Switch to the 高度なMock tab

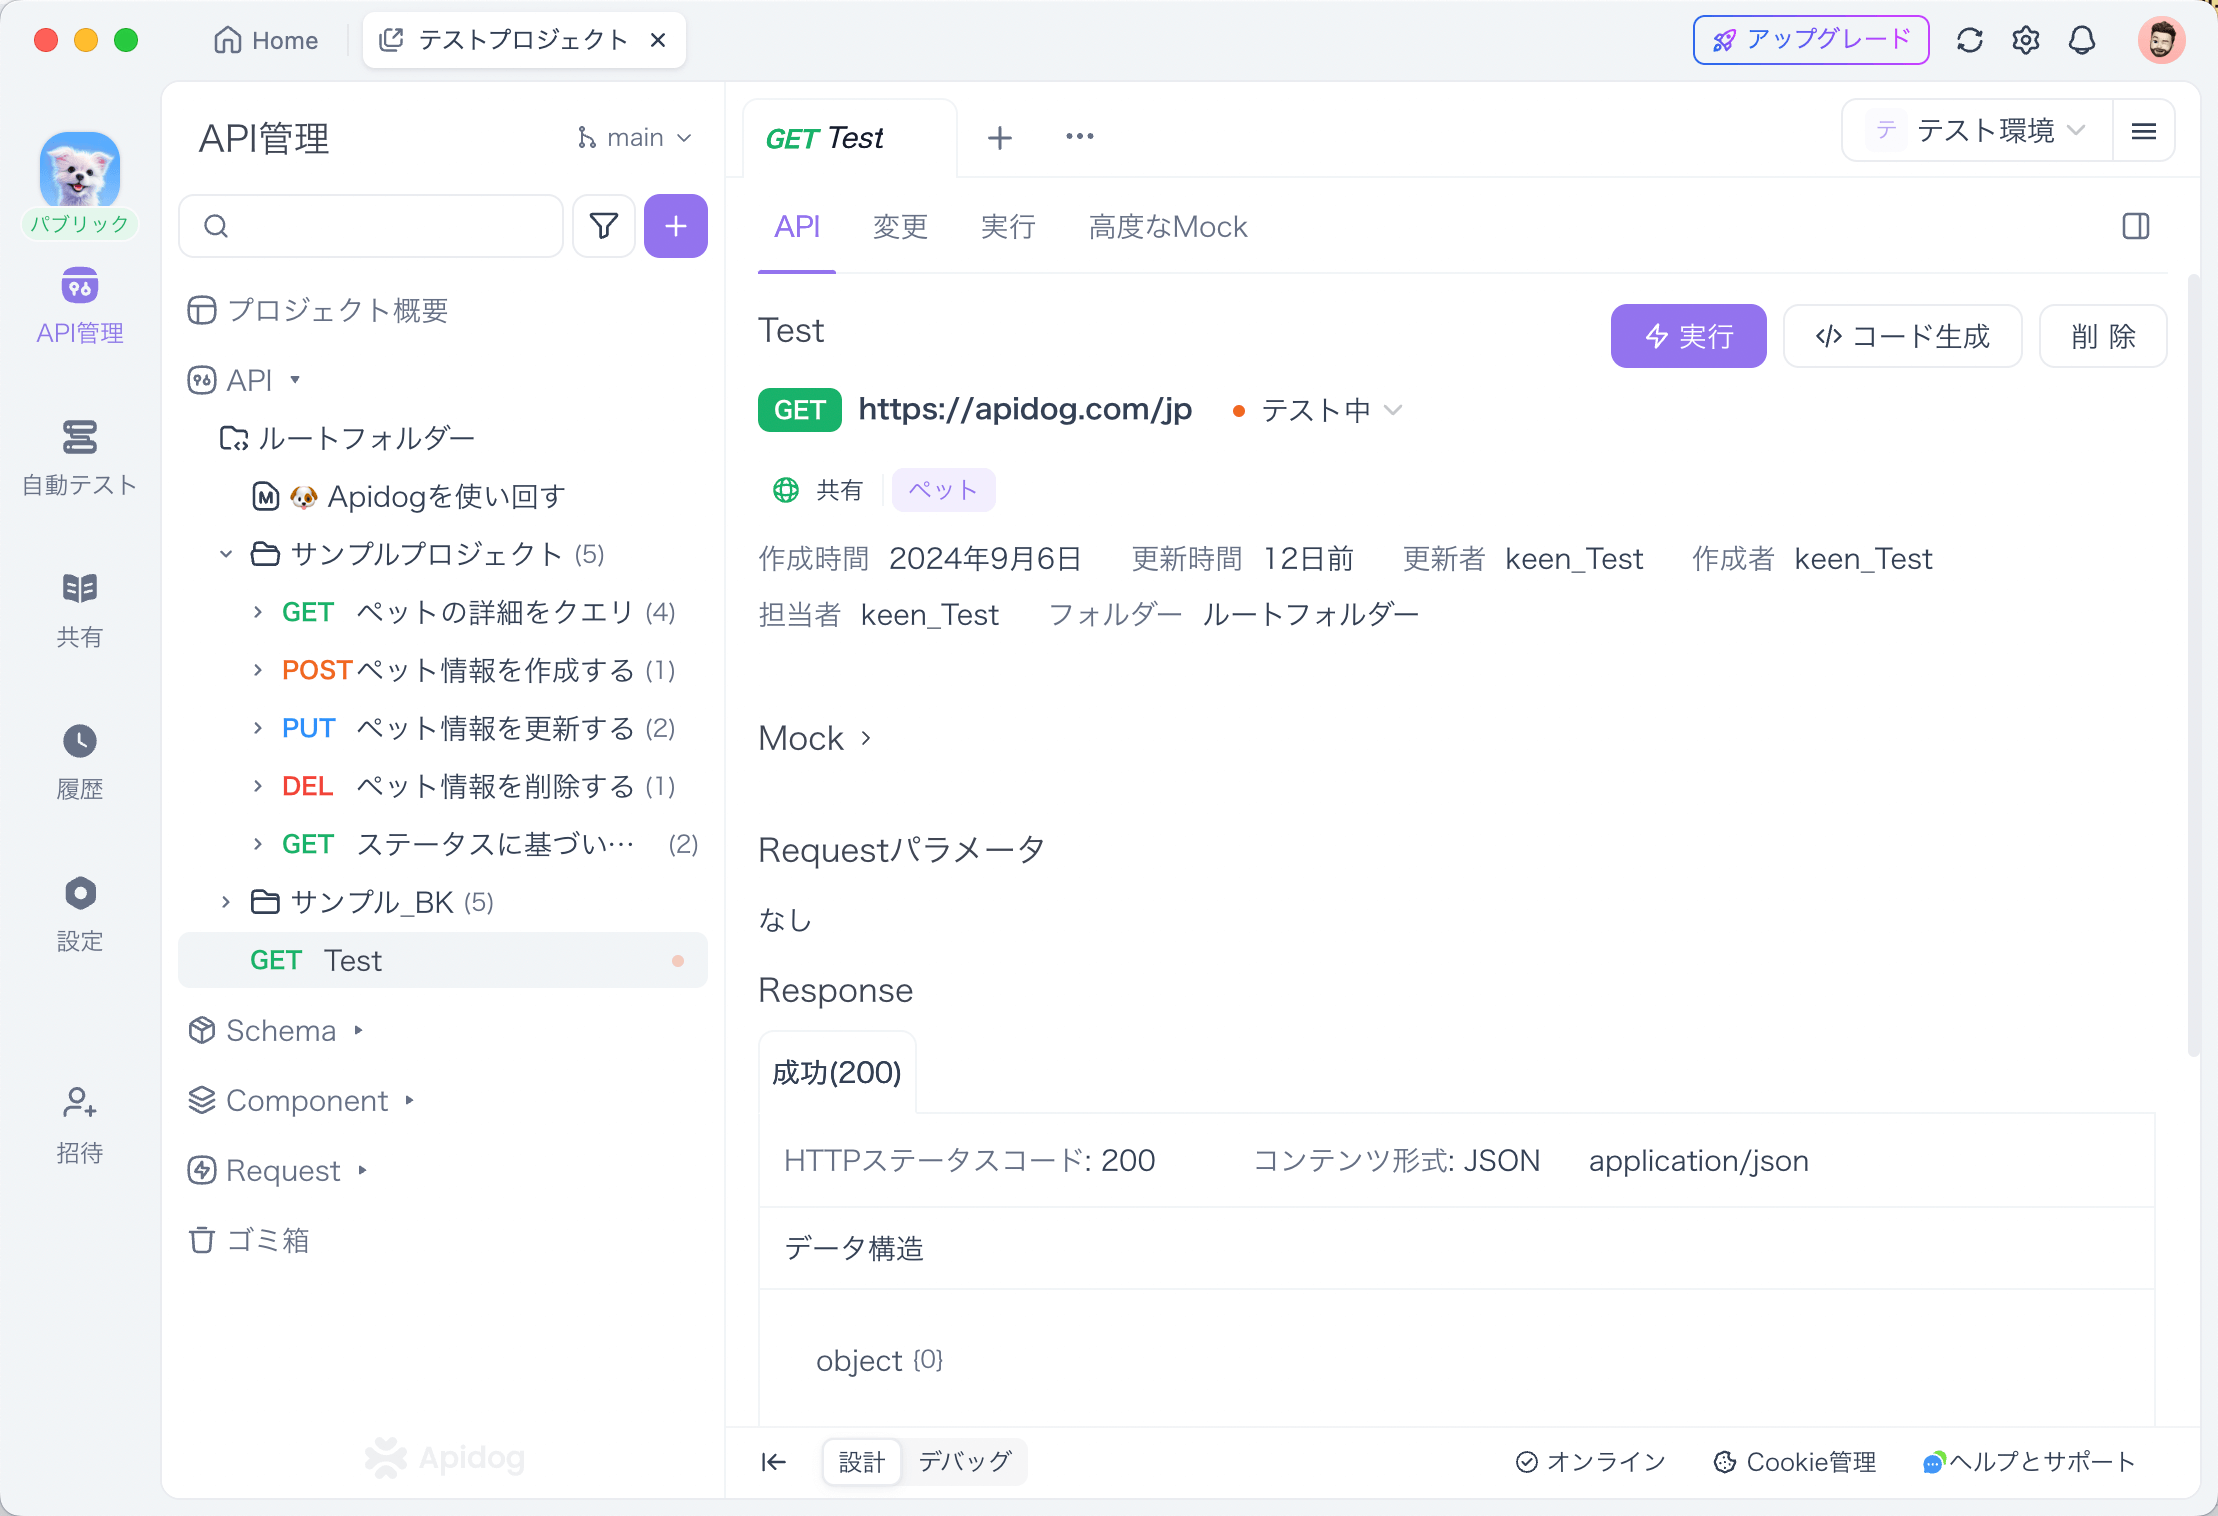point(1168,227)
